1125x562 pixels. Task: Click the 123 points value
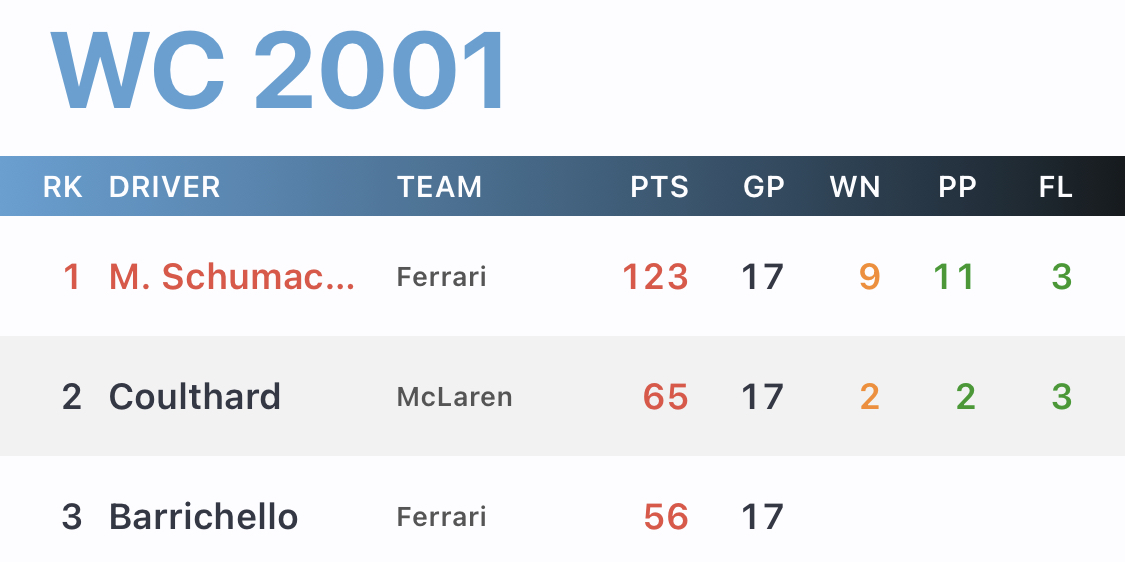tap(656, 277)
